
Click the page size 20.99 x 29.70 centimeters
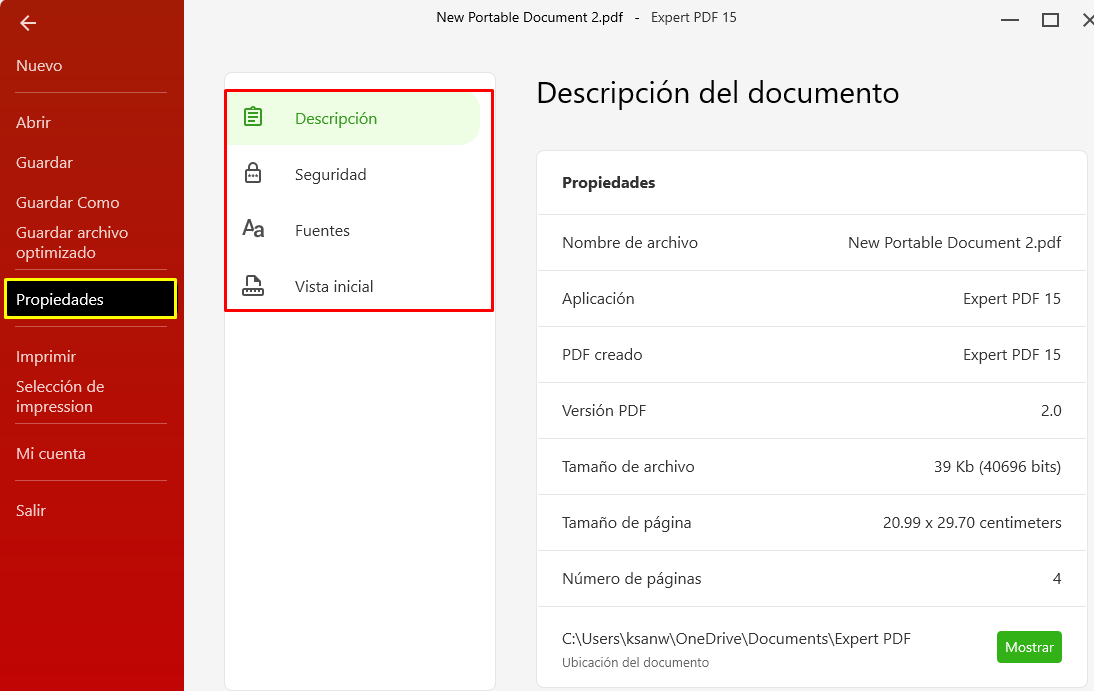tap(972, 523)
